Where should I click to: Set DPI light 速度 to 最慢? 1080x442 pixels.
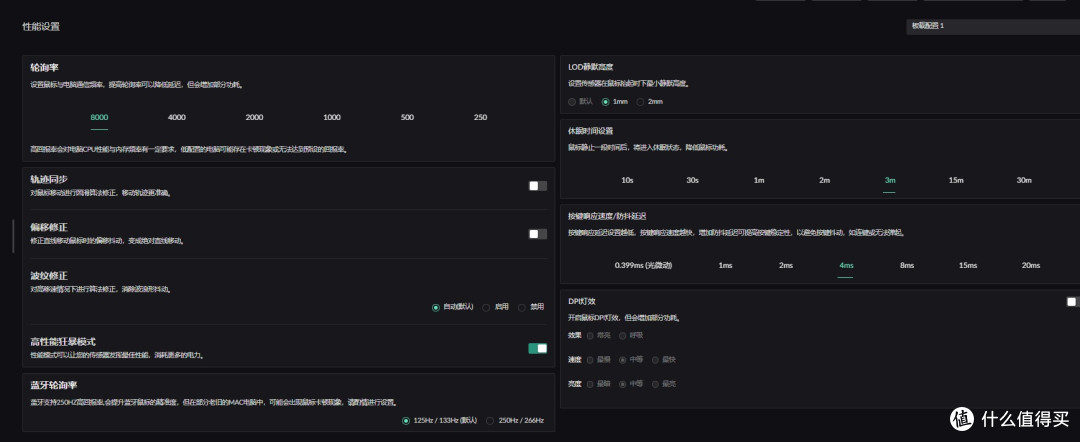(x=599, y=359)
